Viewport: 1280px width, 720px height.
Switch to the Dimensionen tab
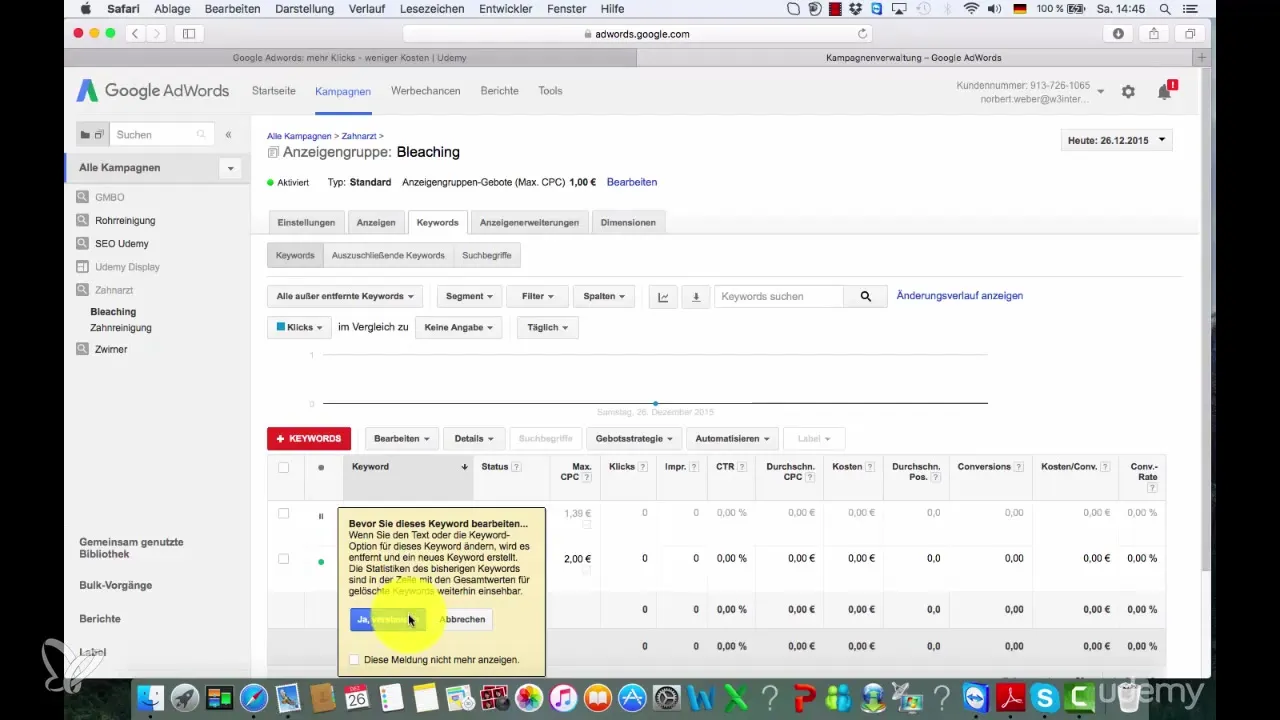click(x=628, y=222)
